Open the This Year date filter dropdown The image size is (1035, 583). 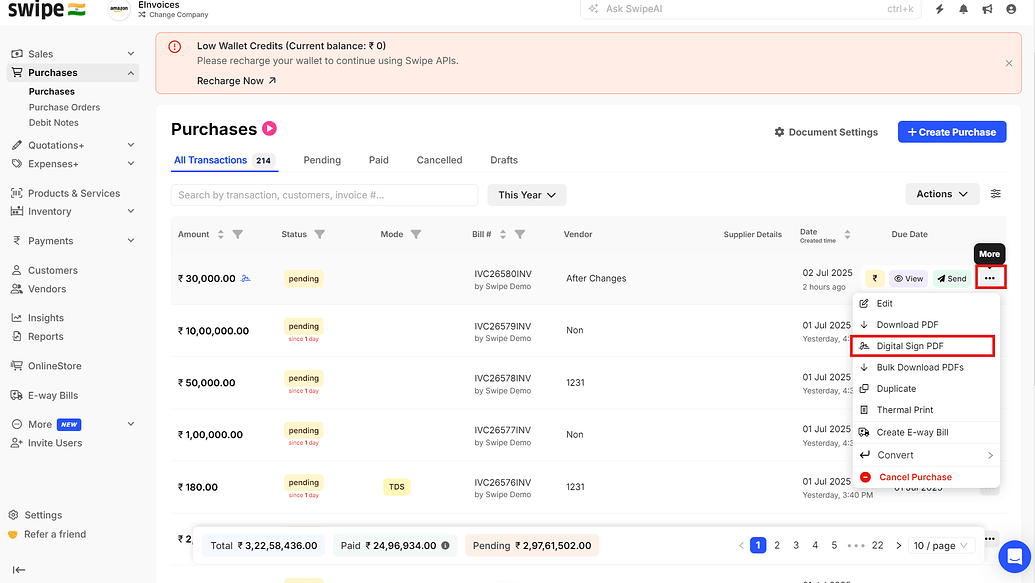(x=526, y=194)
